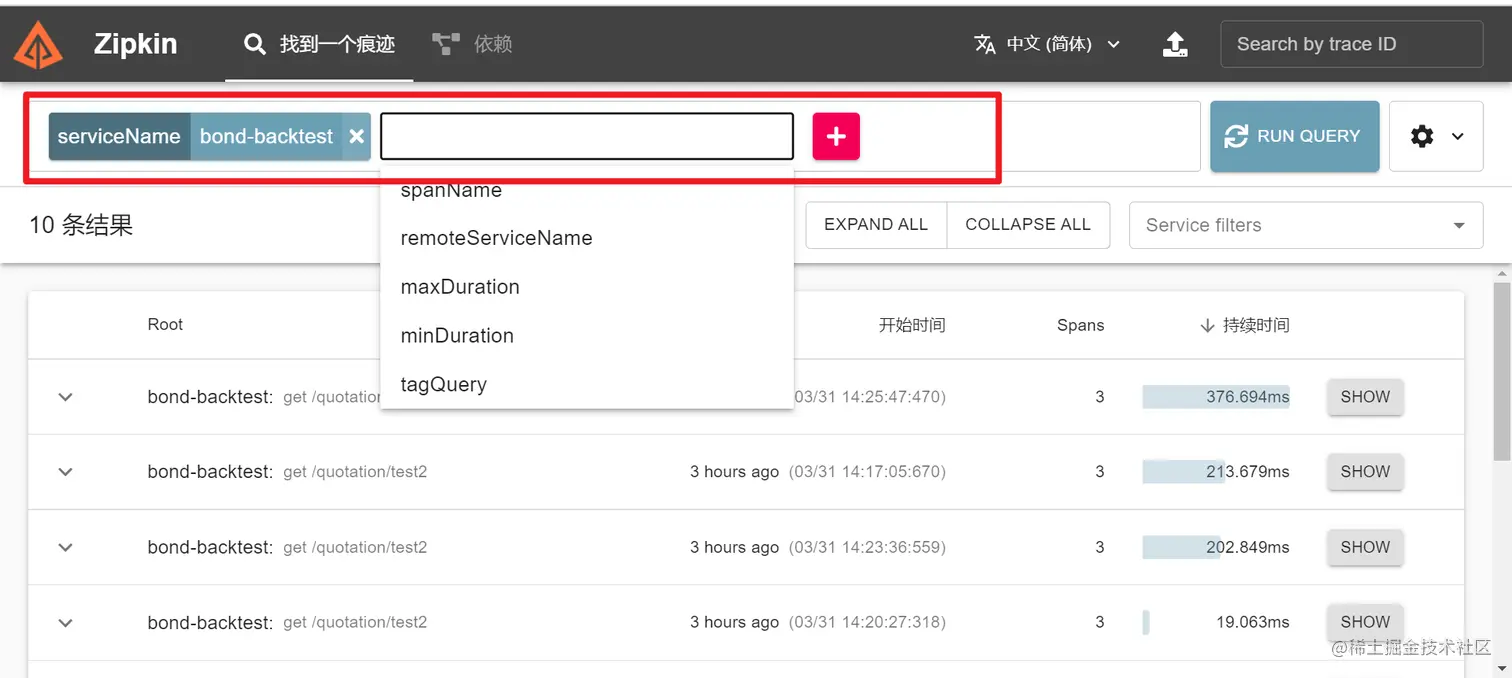Select minDuration in the dropdown list
1512x678 pixels.
[457, 336]
